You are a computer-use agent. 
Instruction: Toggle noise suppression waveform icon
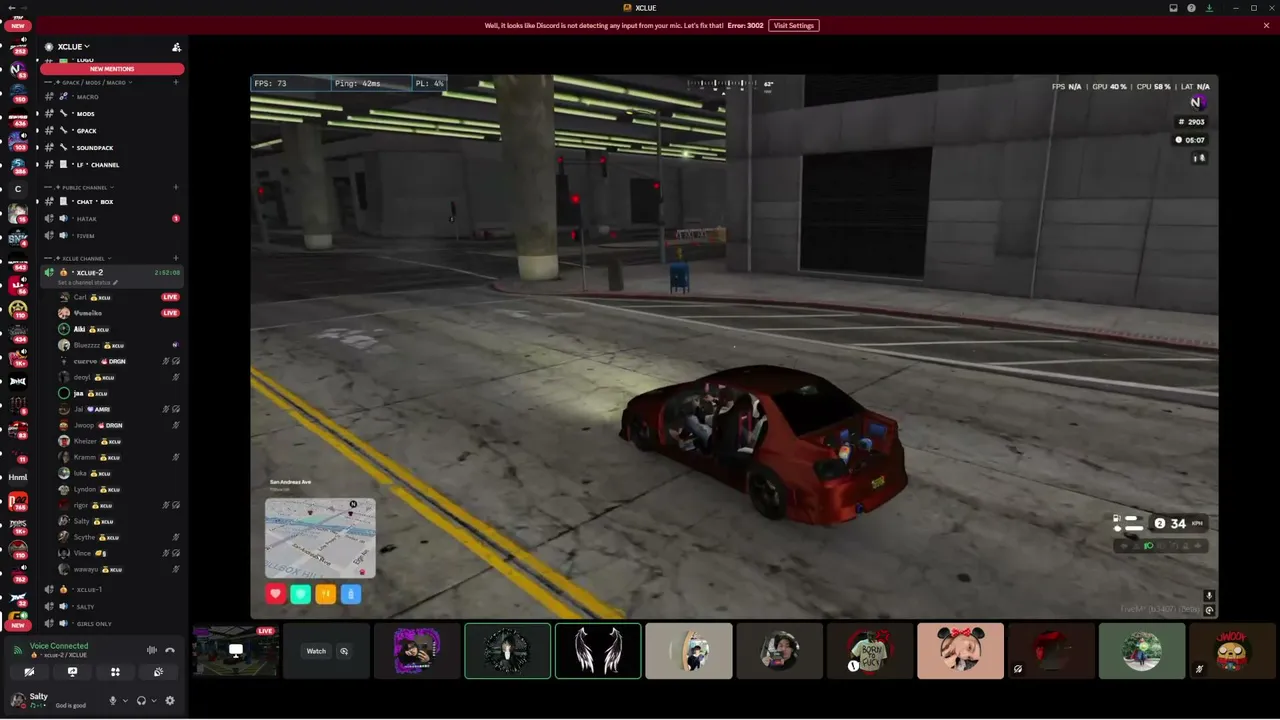[x=152, y=650]
